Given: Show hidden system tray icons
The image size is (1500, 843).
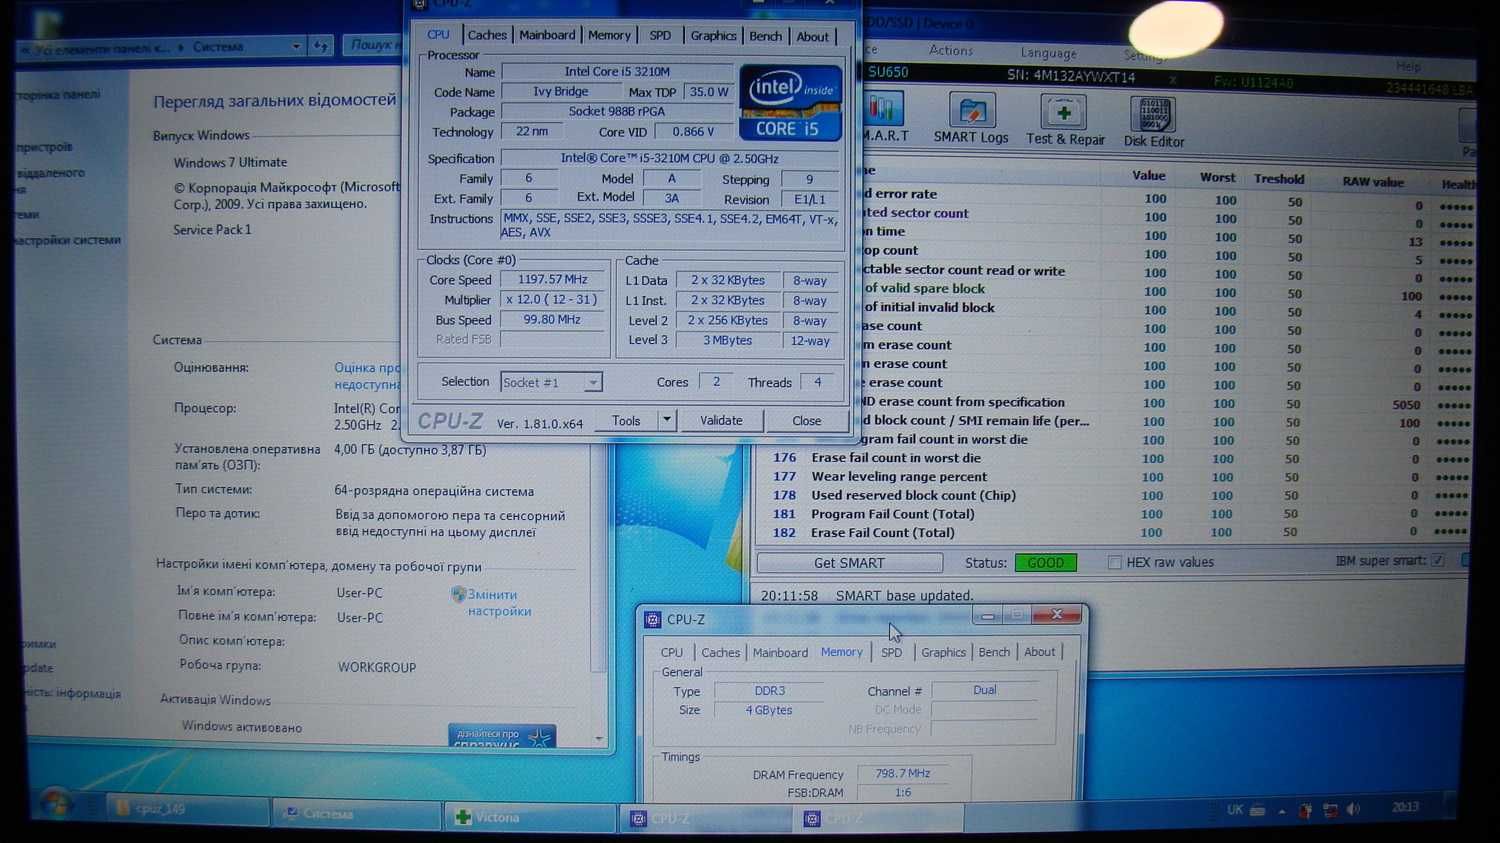Looking at the screenshot, I should click(1282, 811).
